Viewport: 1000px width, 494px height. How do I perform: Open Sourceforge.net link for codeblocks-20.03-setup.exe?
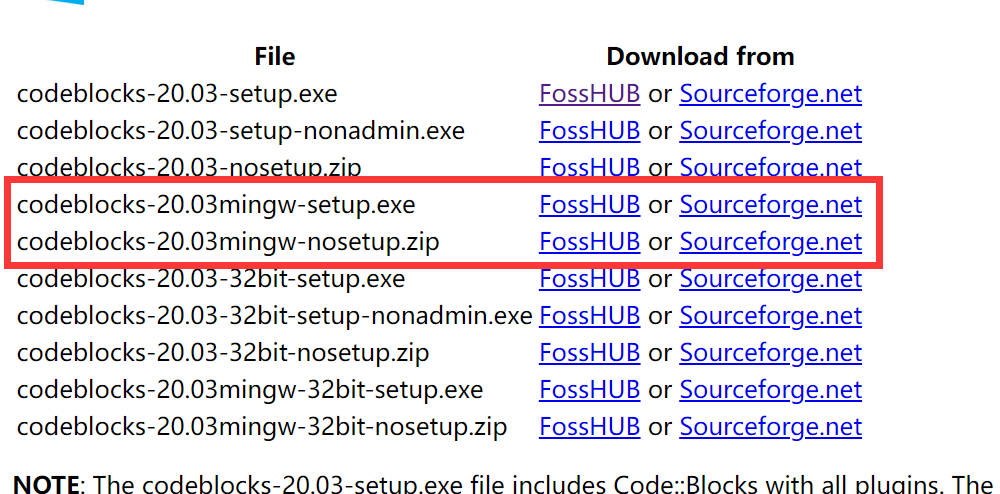pos(770,94)
